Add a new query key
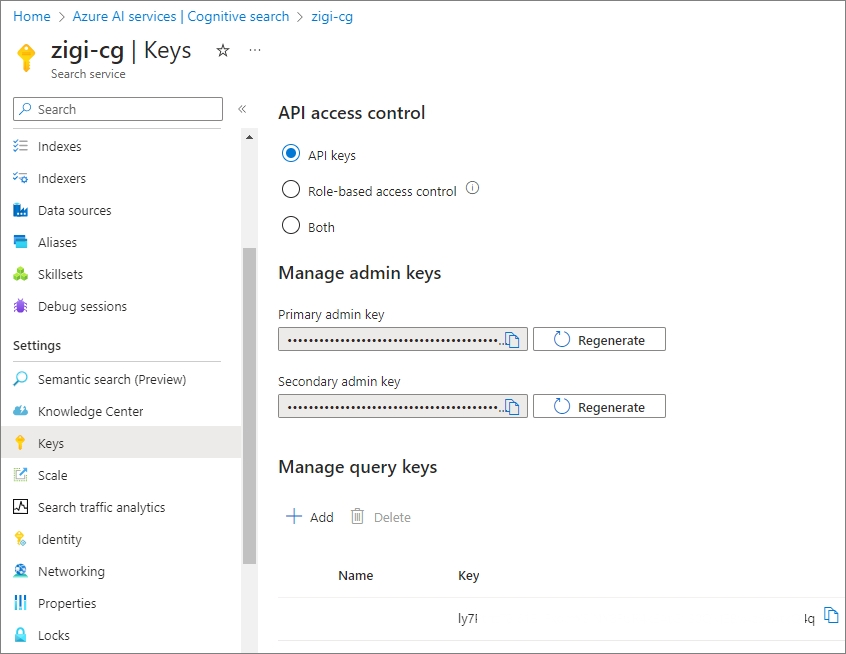This screenshot has width=846, height=654. 310,516
